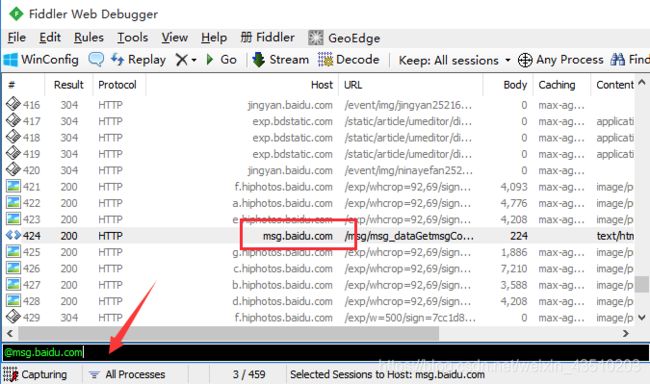Sort by the Body column header
The image size is (650, 384).
tap(515, 85)
